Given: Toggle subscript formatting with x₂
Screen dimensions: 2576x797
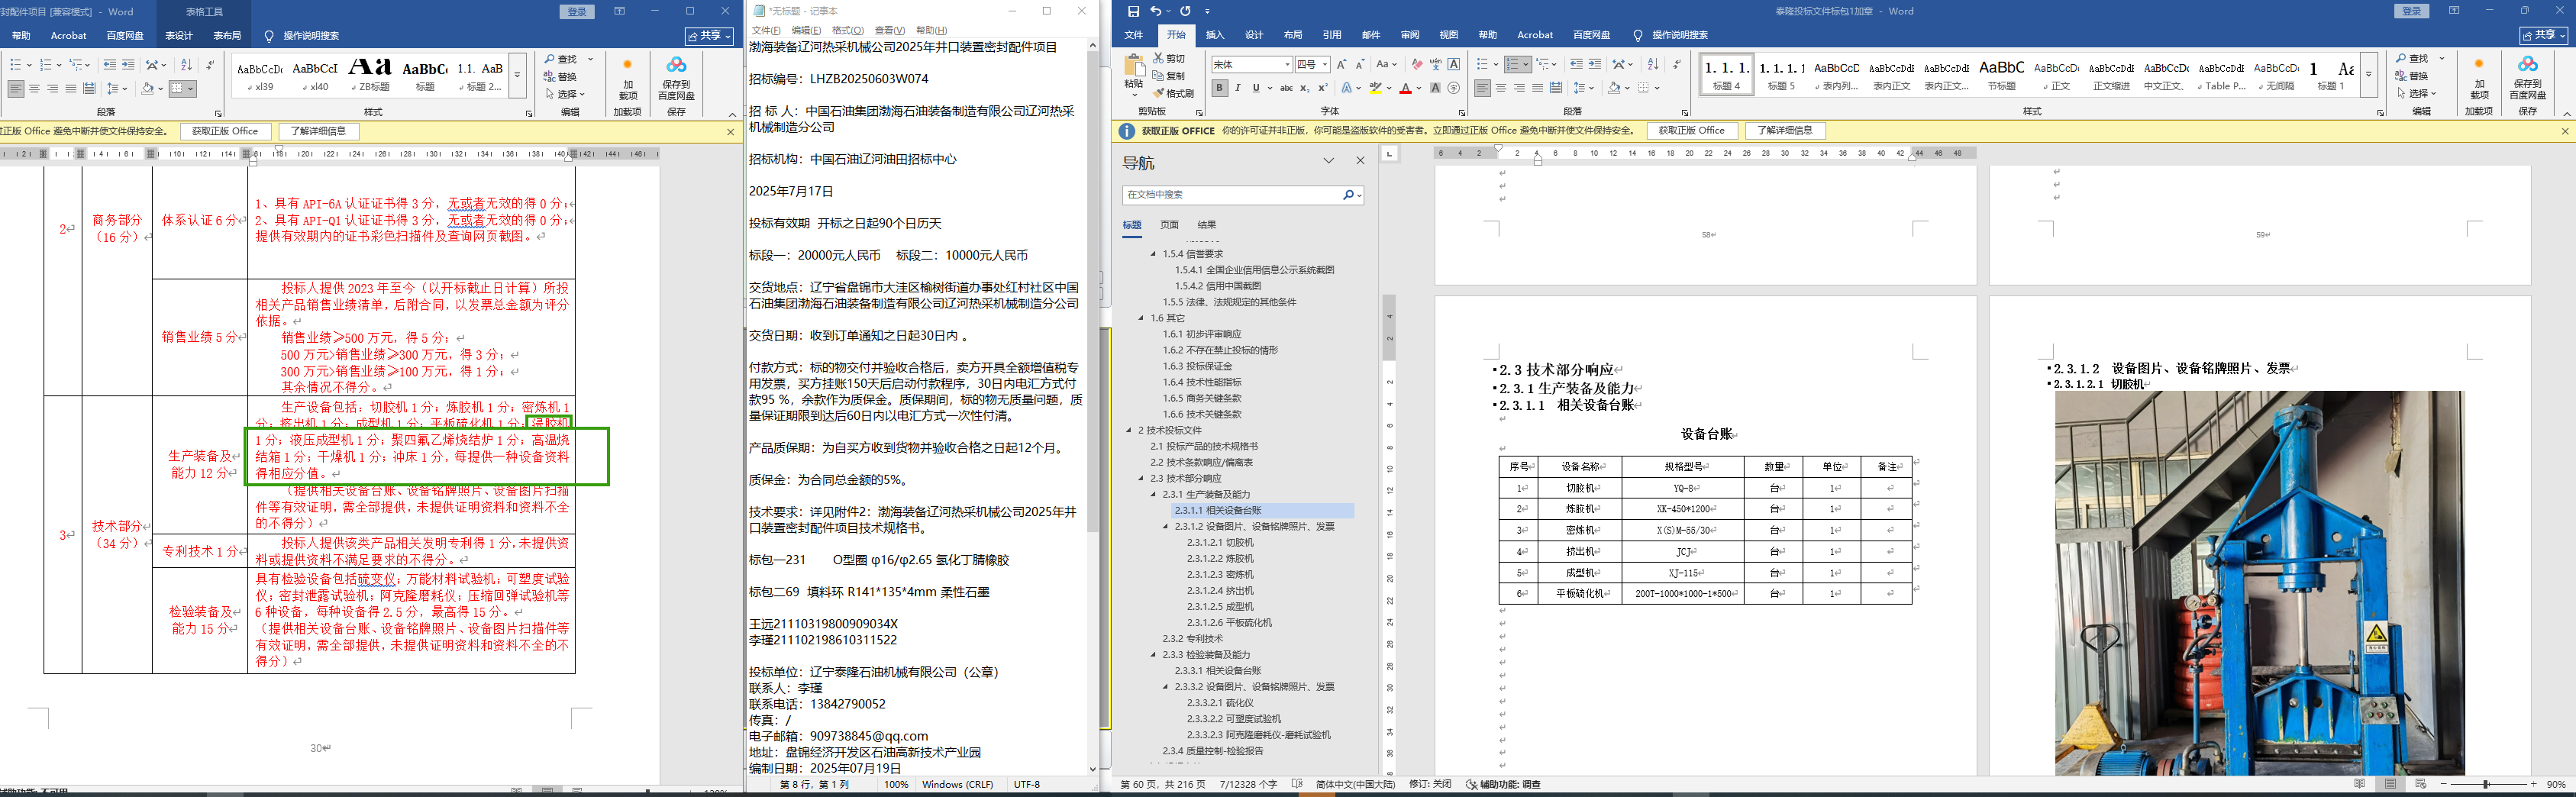Looking at the screenshot, I should (x=1306, y=88).
